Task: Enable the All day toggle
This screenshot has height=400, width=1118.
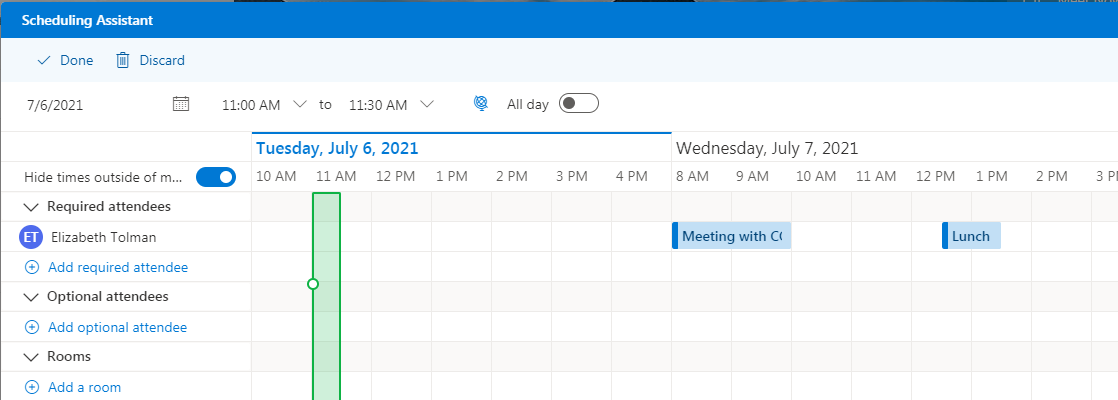Action: [x=578, y=104]
